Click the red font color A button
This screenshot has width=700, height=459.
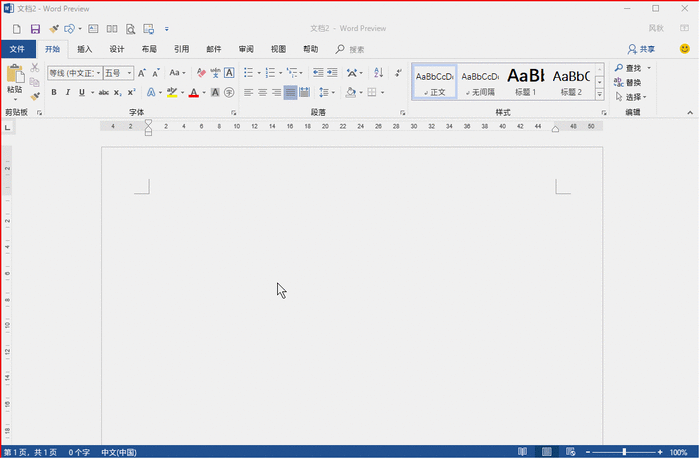pyautogui.click(x=193, y=92)
